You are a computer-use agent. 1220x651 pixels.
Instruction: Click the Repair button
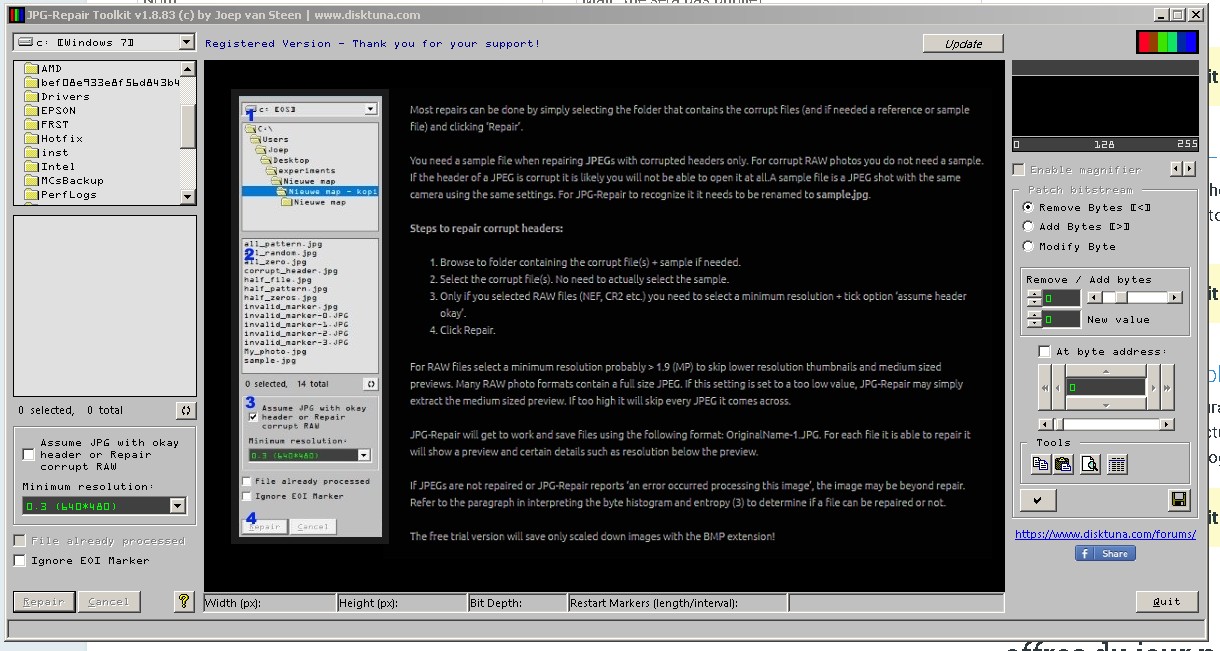tap(43, 601)
